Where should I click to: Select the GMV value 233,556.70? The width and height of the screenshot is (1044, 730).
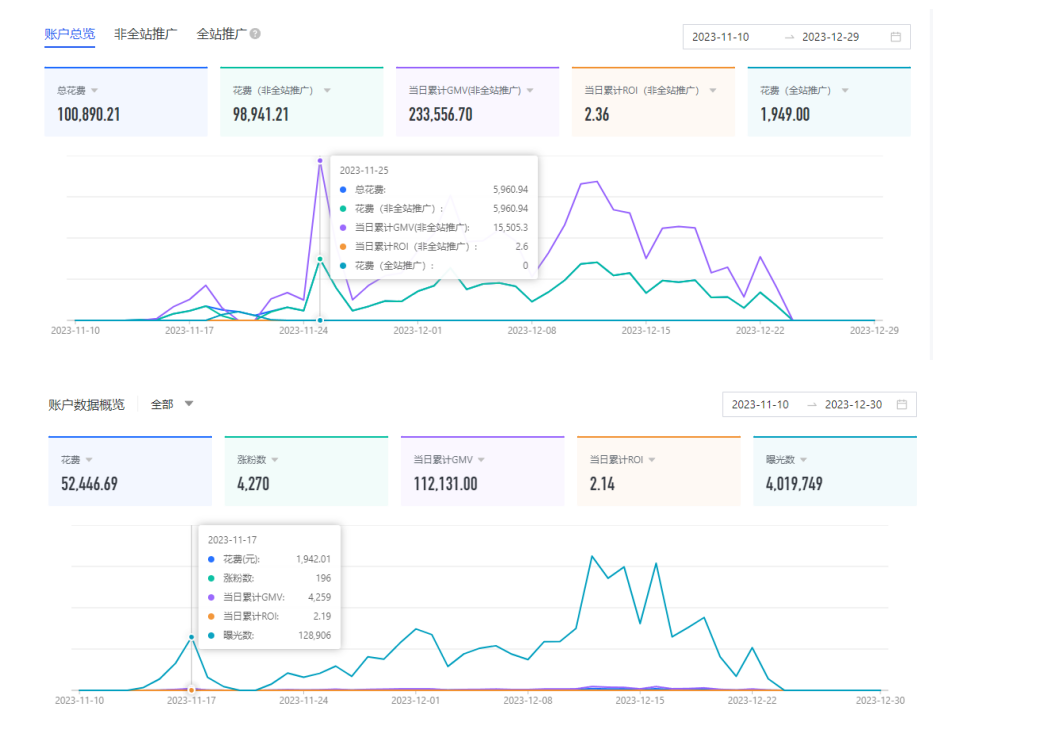[x=441, y=115]
